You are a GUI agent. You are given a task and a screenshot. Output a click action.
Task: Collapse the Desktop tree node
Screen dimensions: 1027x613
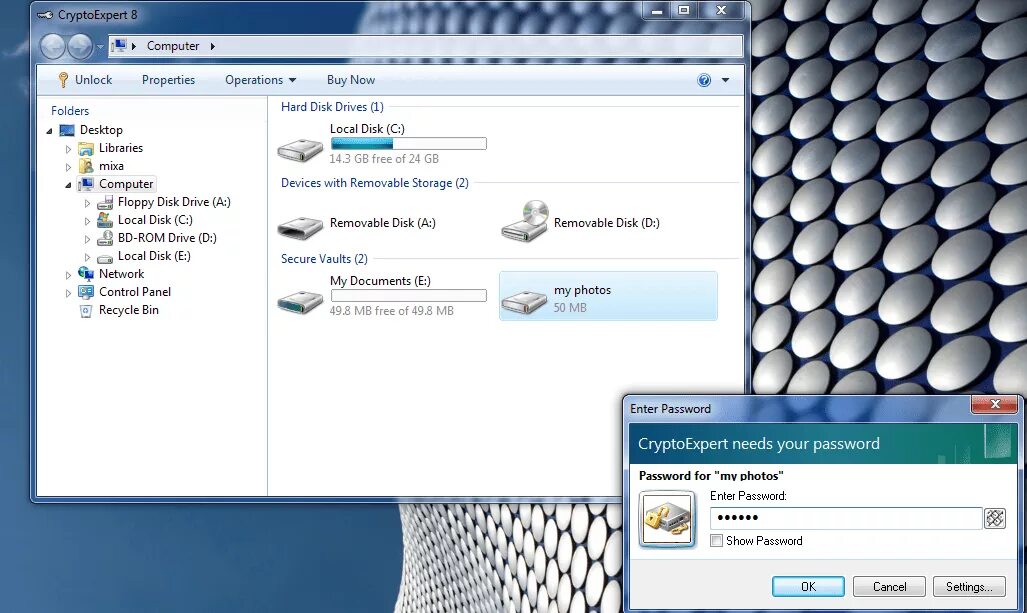coord(49,131)
